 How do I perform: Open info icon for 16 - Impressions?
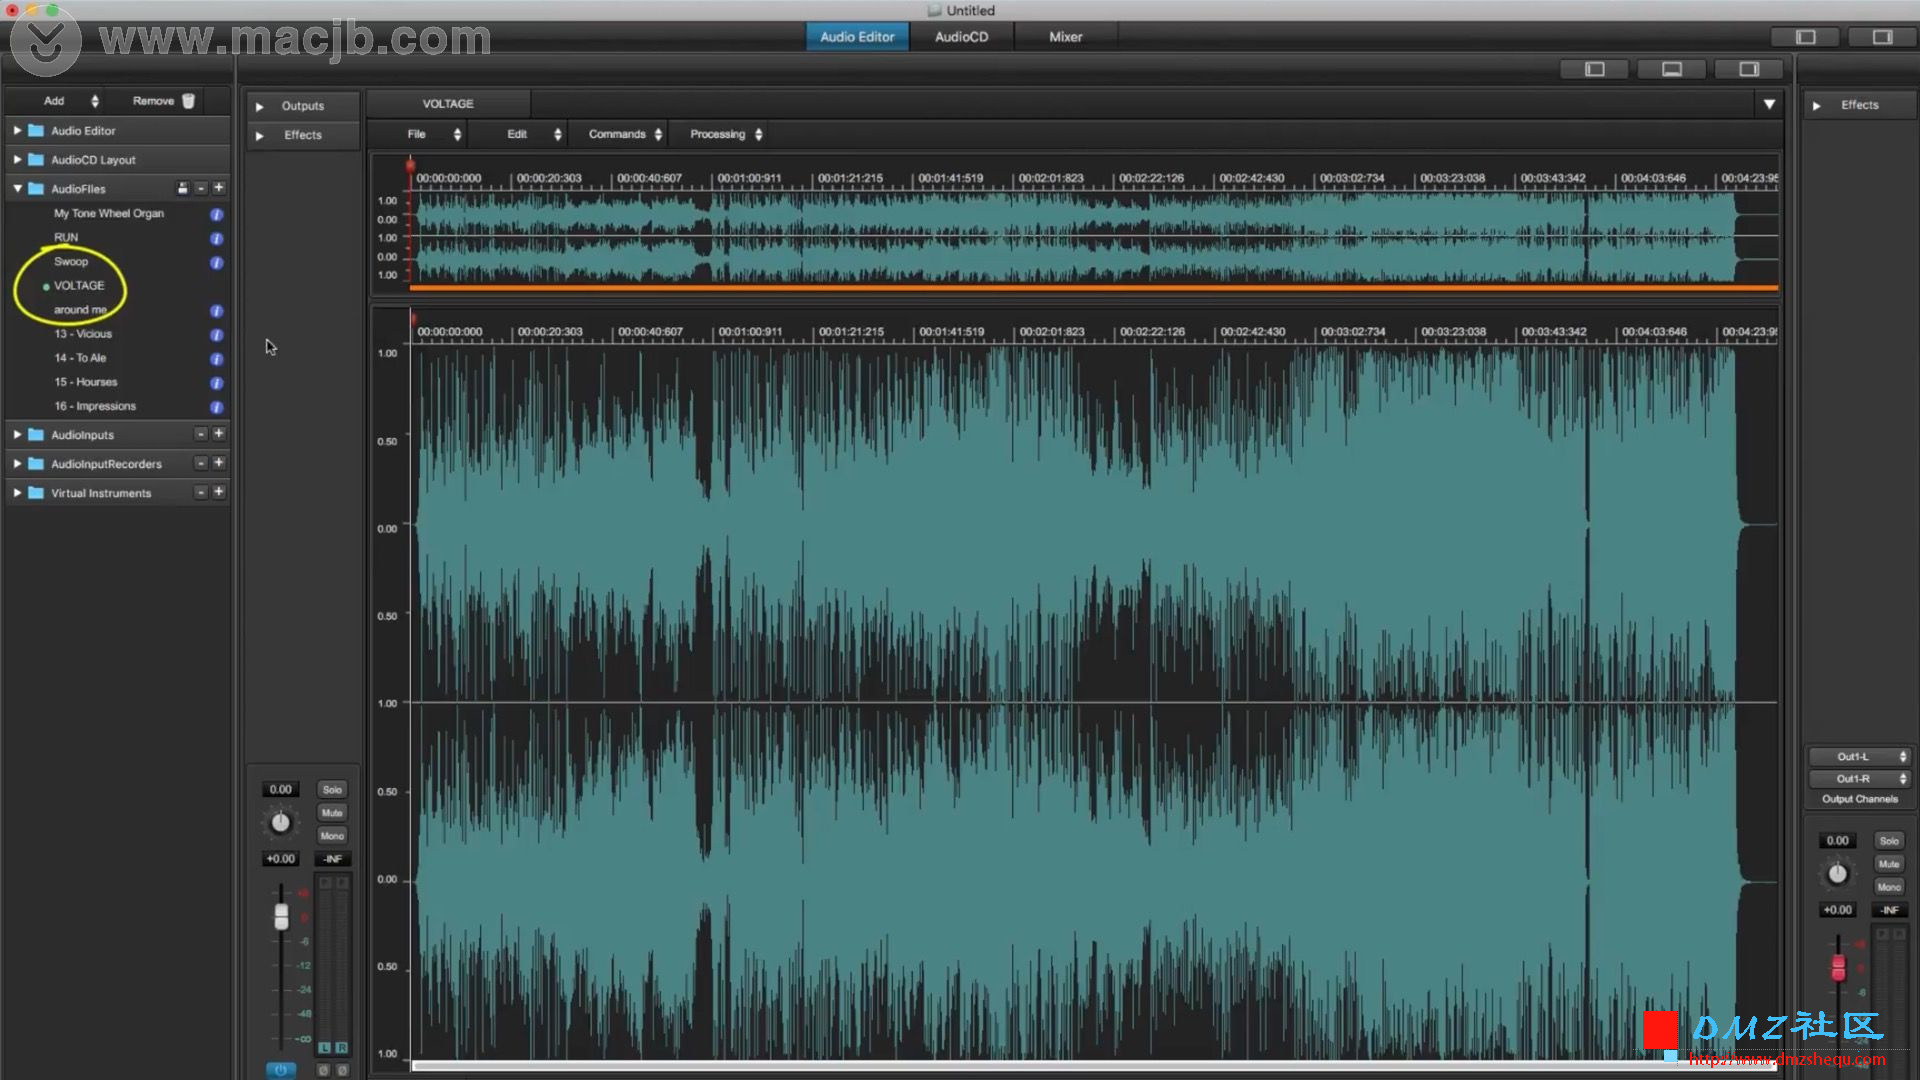pyautogui.click(x=216, y=407)
